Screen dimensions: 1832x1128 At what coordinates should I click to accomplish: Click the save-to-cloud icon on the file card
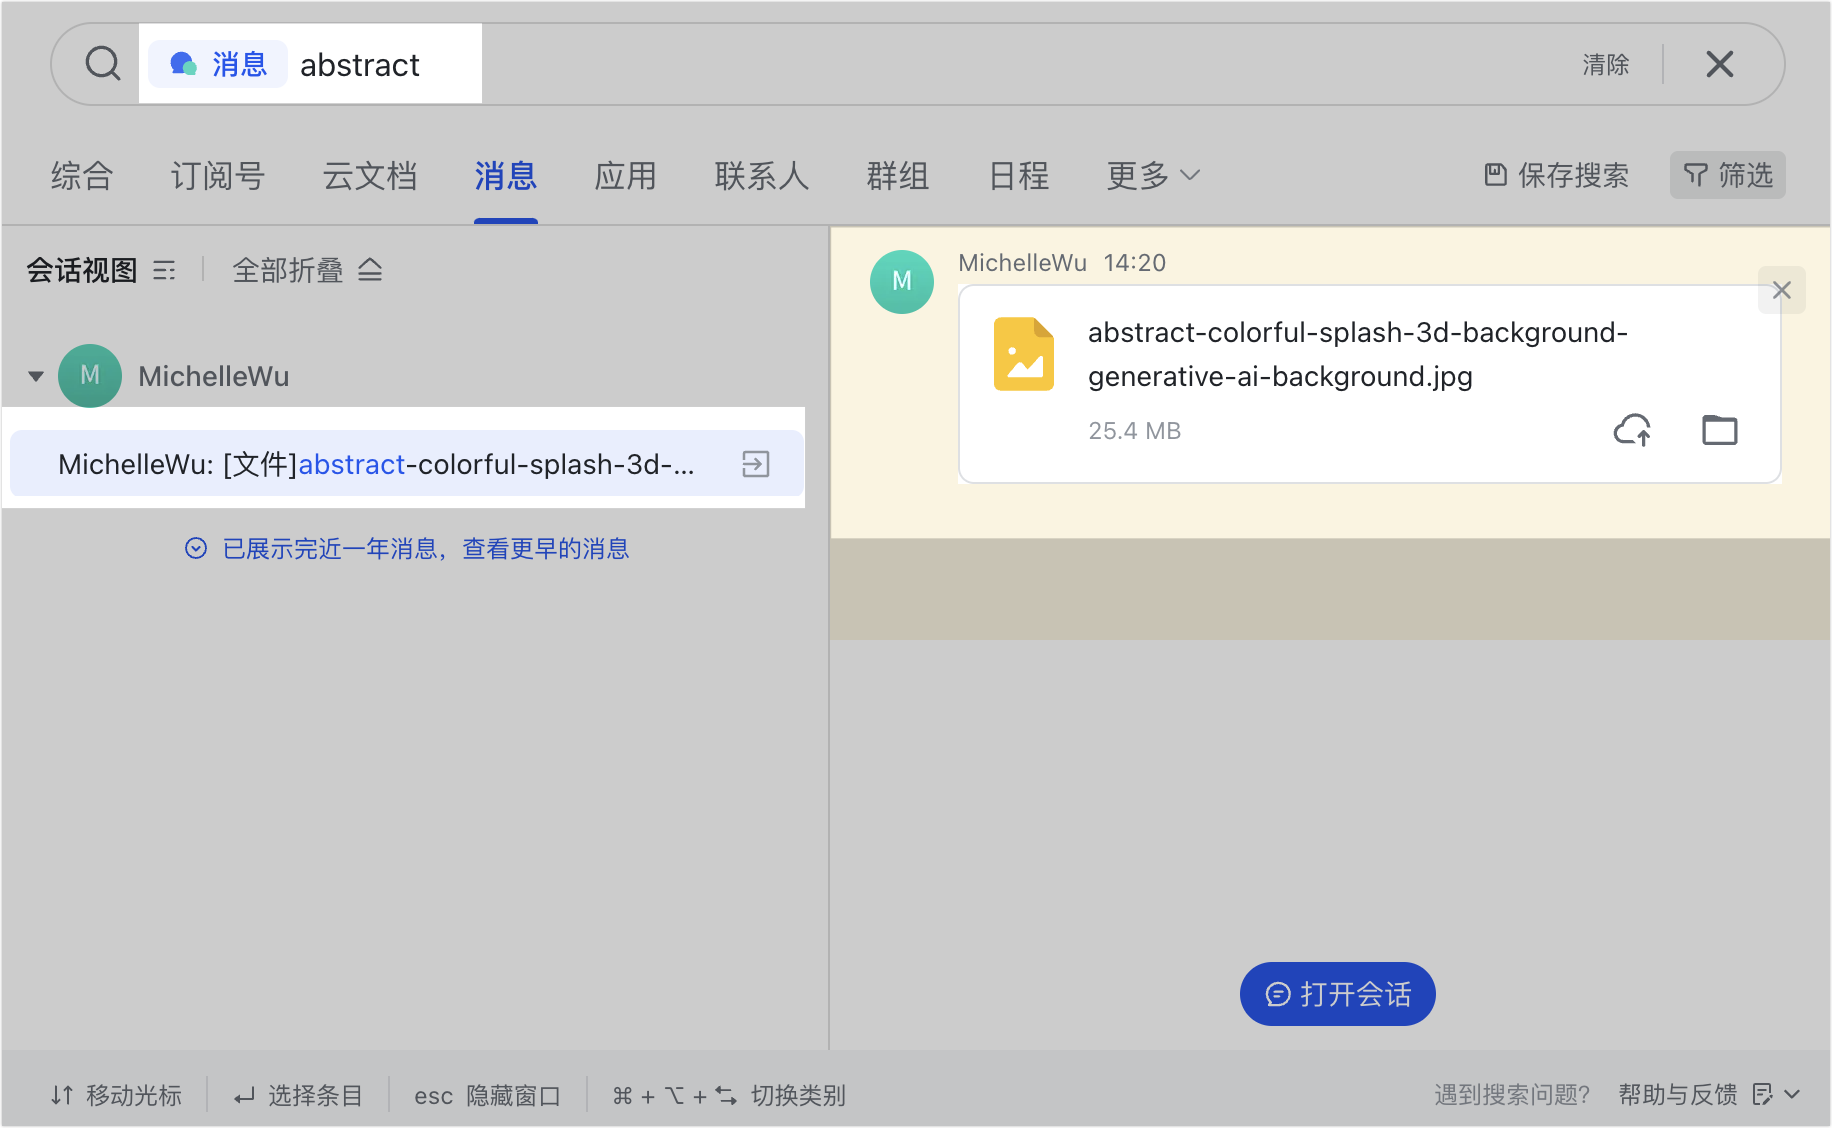[x=1632, y=430]
